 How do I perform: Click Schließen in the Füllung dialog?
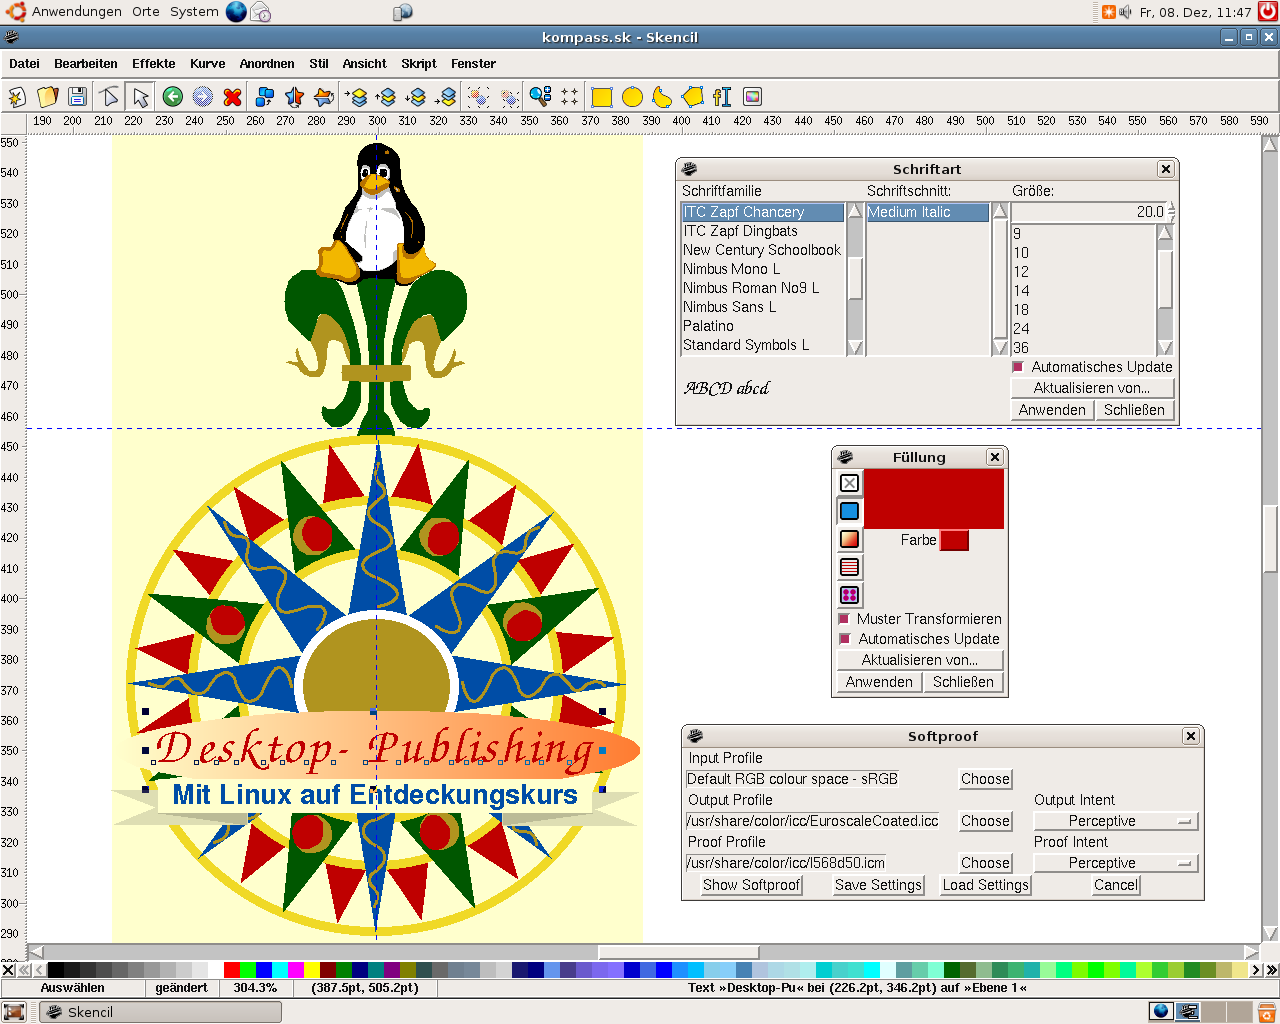(x=963, y=682)
